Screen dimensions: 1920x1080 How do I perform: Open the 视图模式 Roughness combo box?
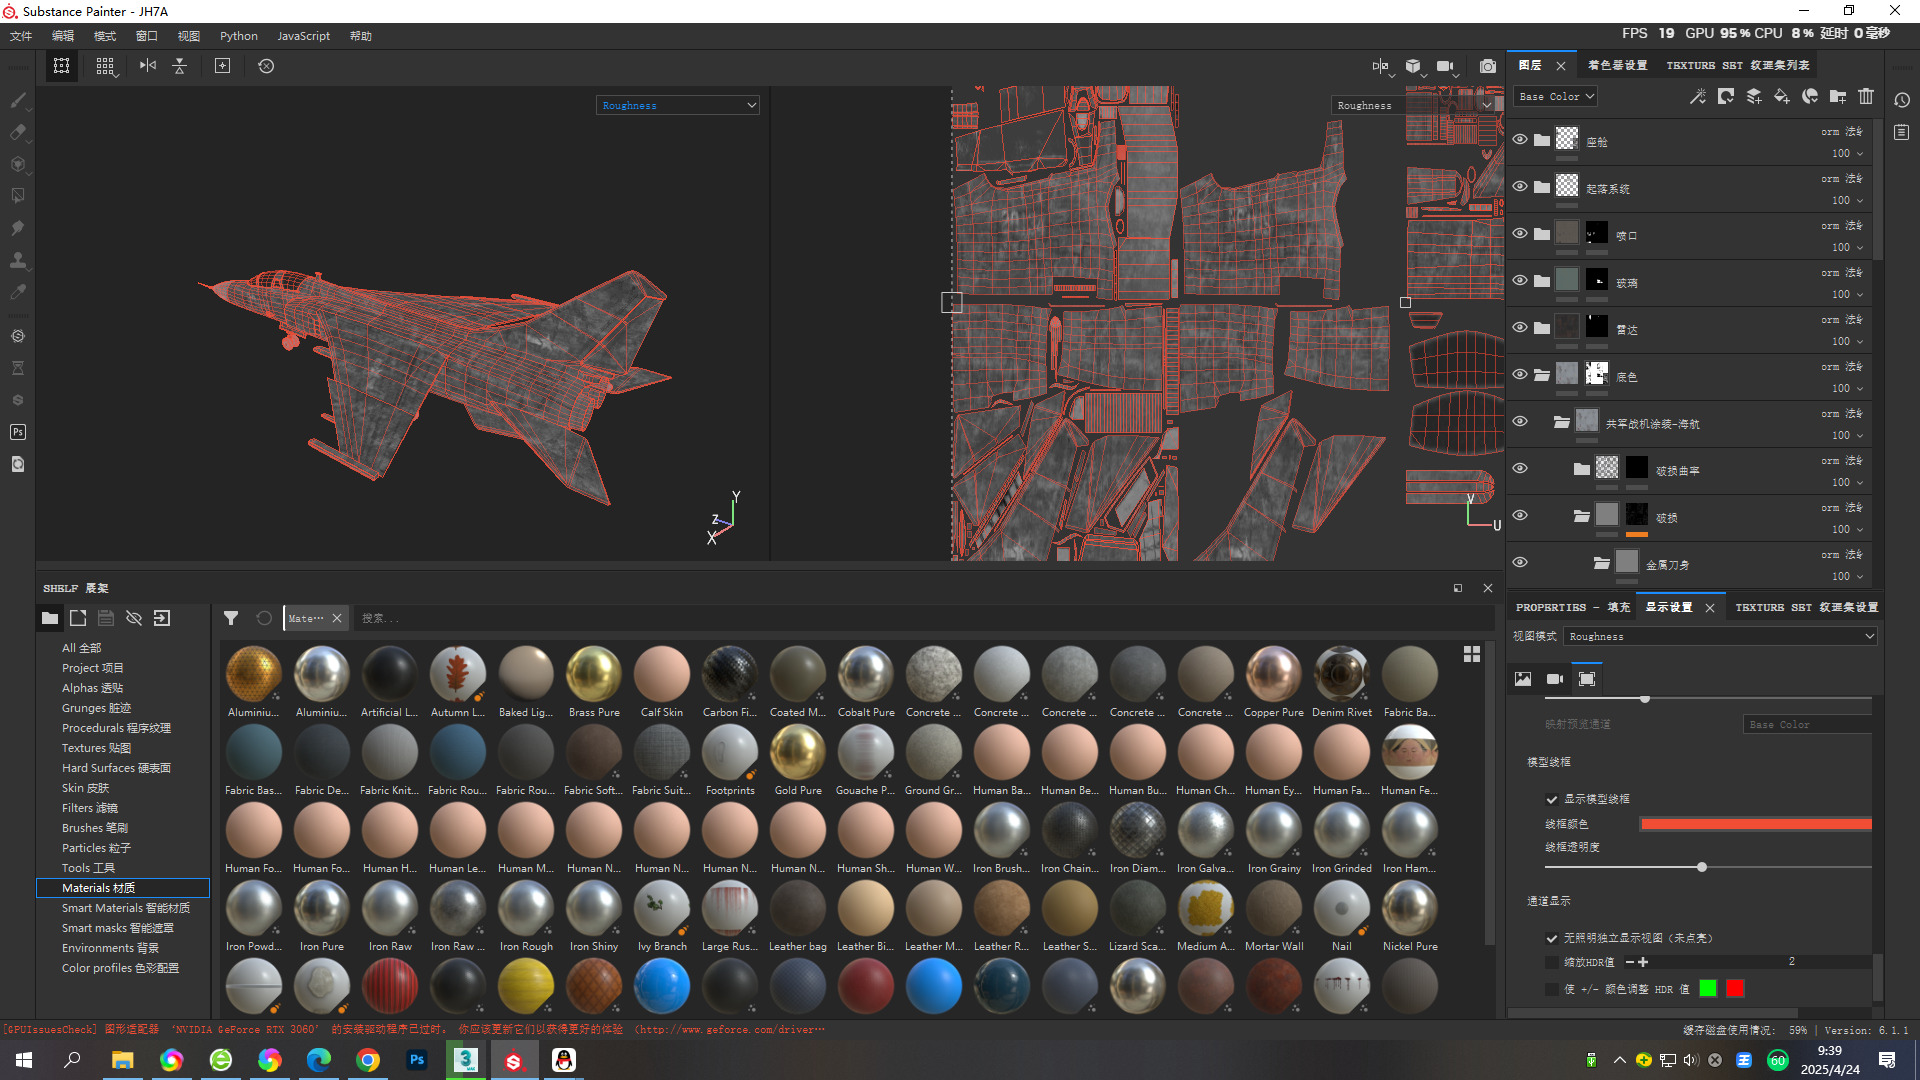pos(1720,636)
